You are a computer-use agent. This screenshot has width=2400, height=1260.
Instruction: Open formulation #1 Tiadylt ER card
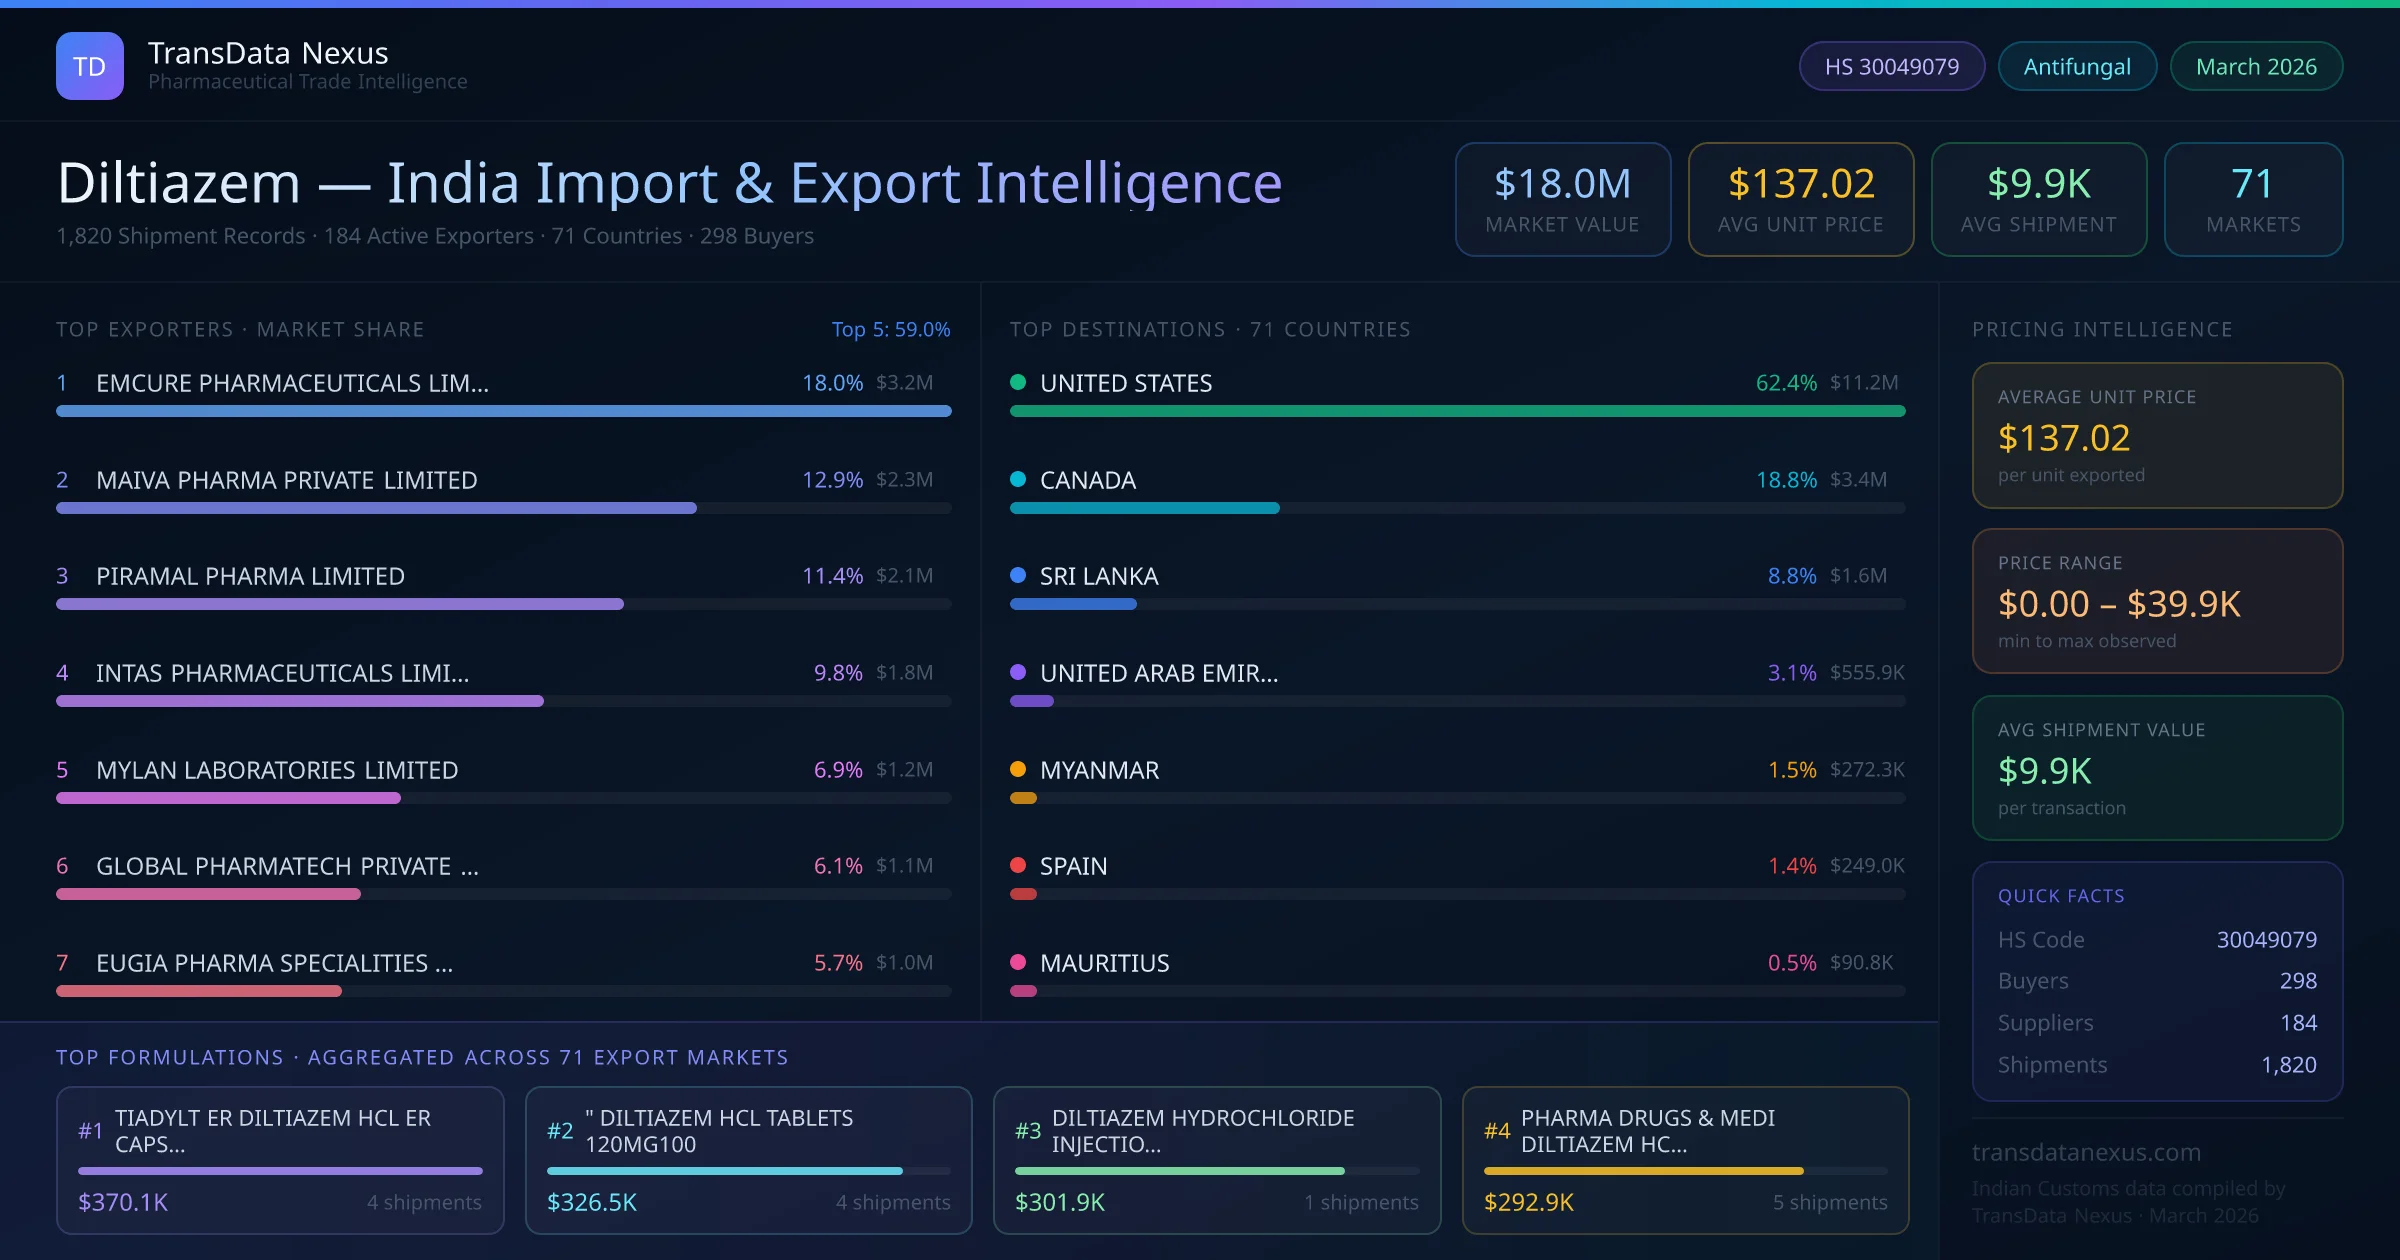(x=280, y=1159)
